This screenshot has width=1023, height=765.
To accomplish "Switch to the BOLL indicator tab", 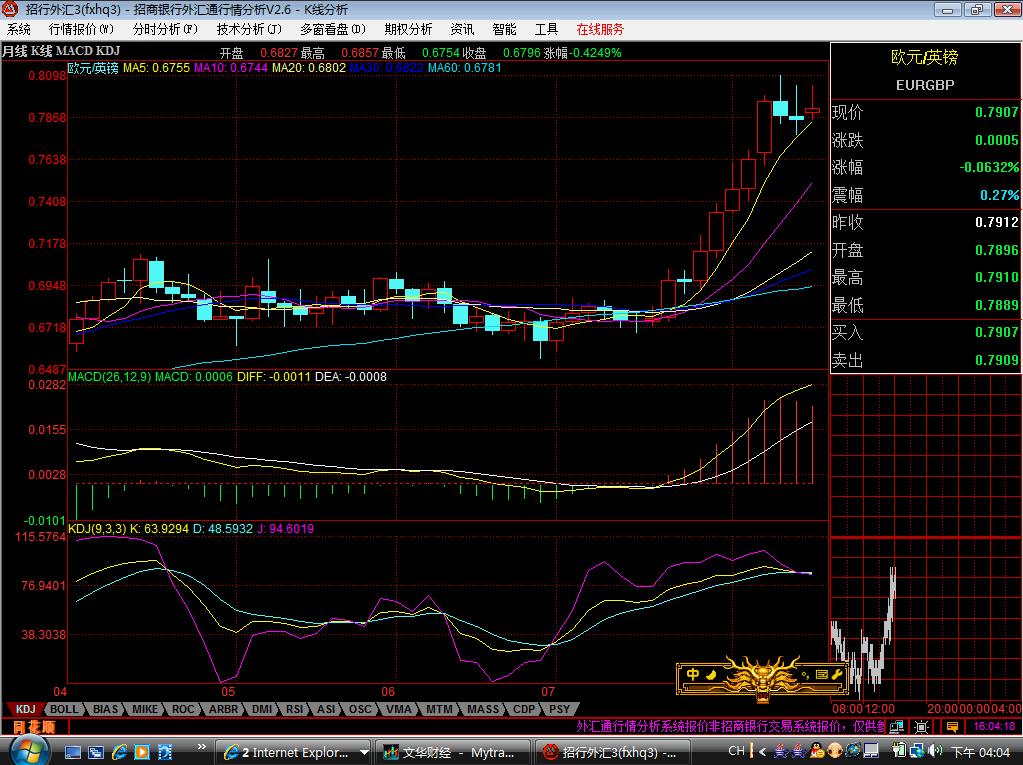I will pos(64,709).
